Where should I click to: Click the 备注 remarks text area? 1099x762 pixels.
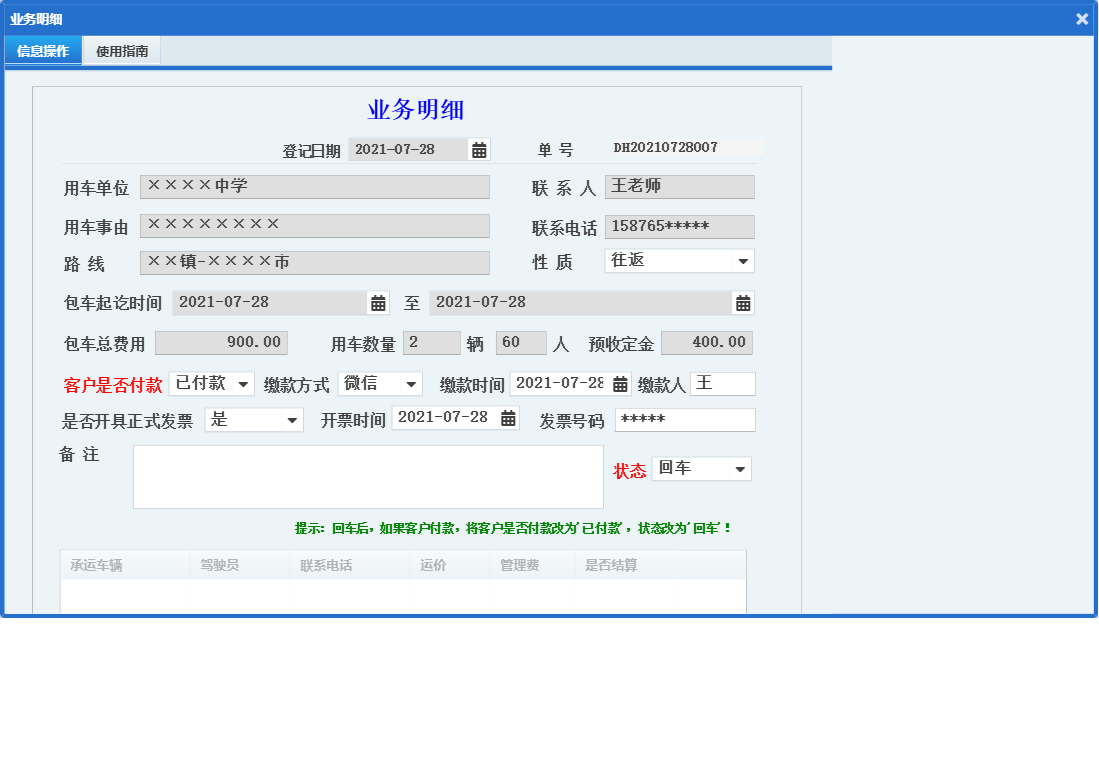368,475
